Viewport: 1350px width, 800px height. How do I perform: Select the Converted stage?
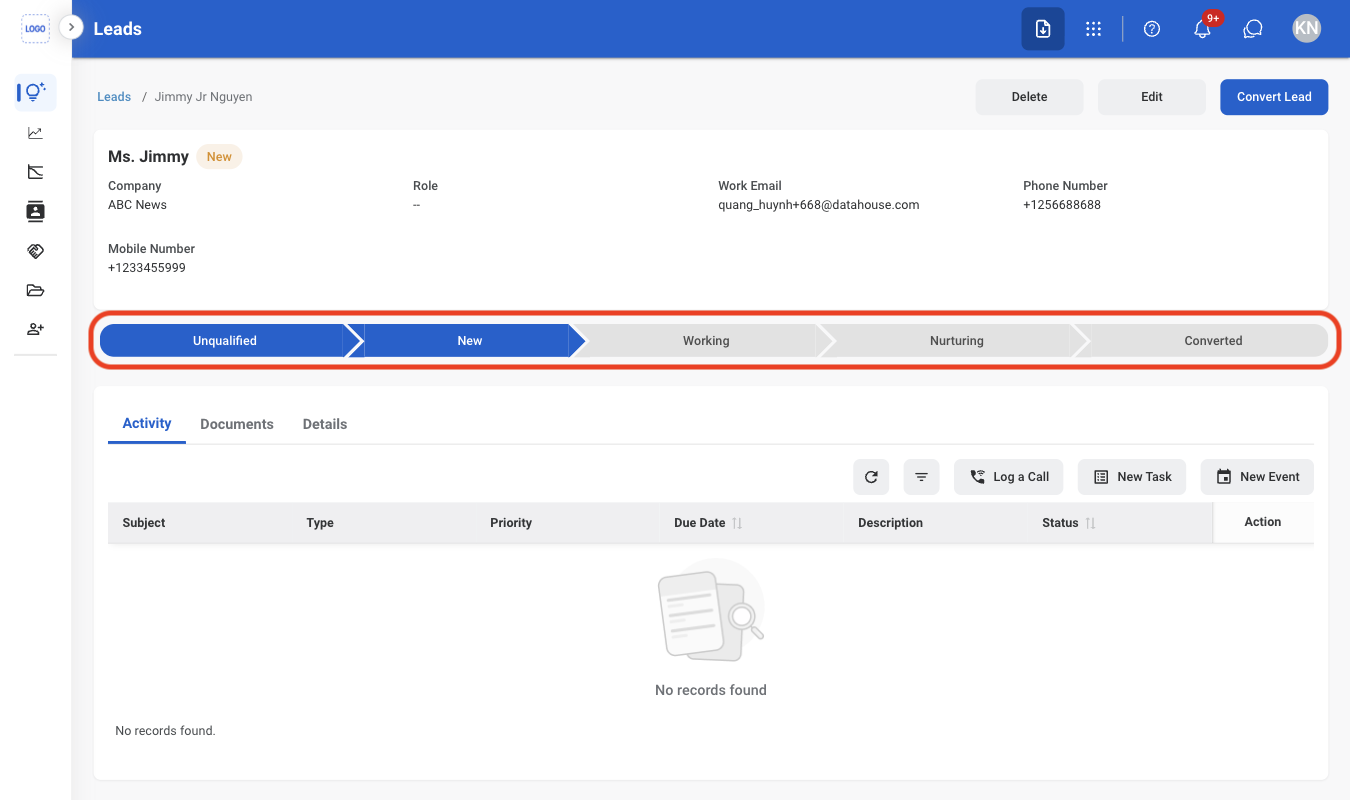point(1213,340)
